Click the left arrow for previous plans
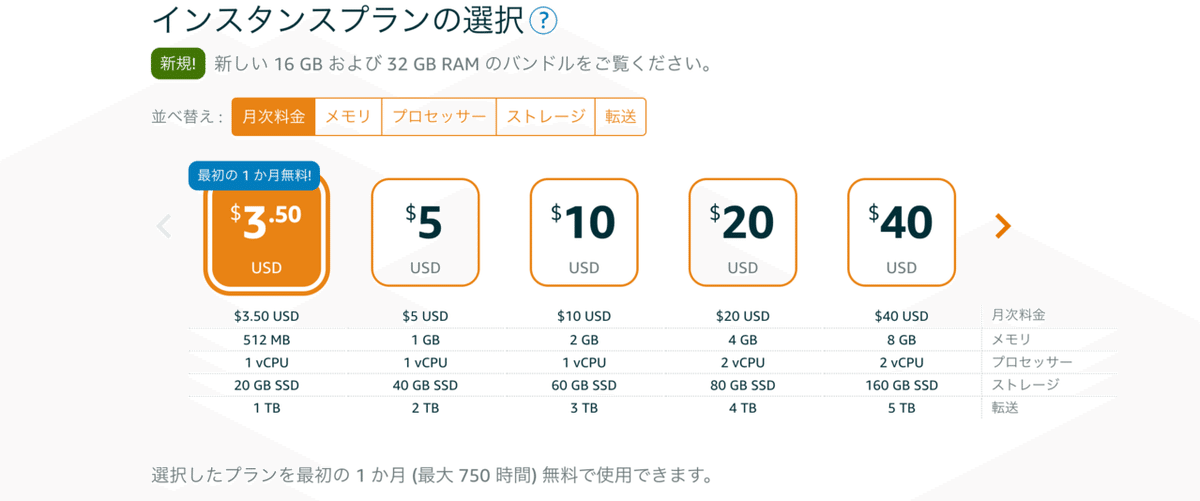 click(x=164, y=227)
